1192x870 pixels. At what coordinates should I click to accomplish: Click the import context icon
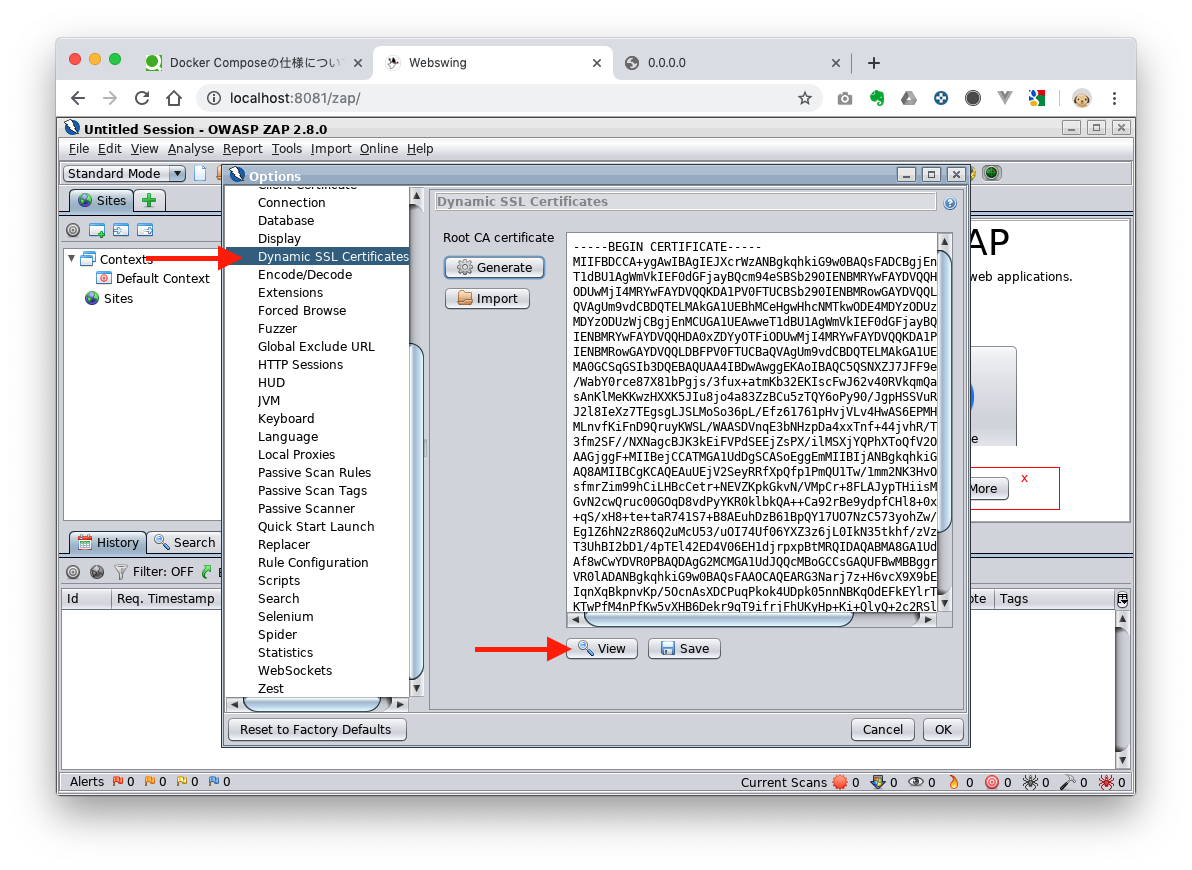pyautogui.click(x=121, y=230)
